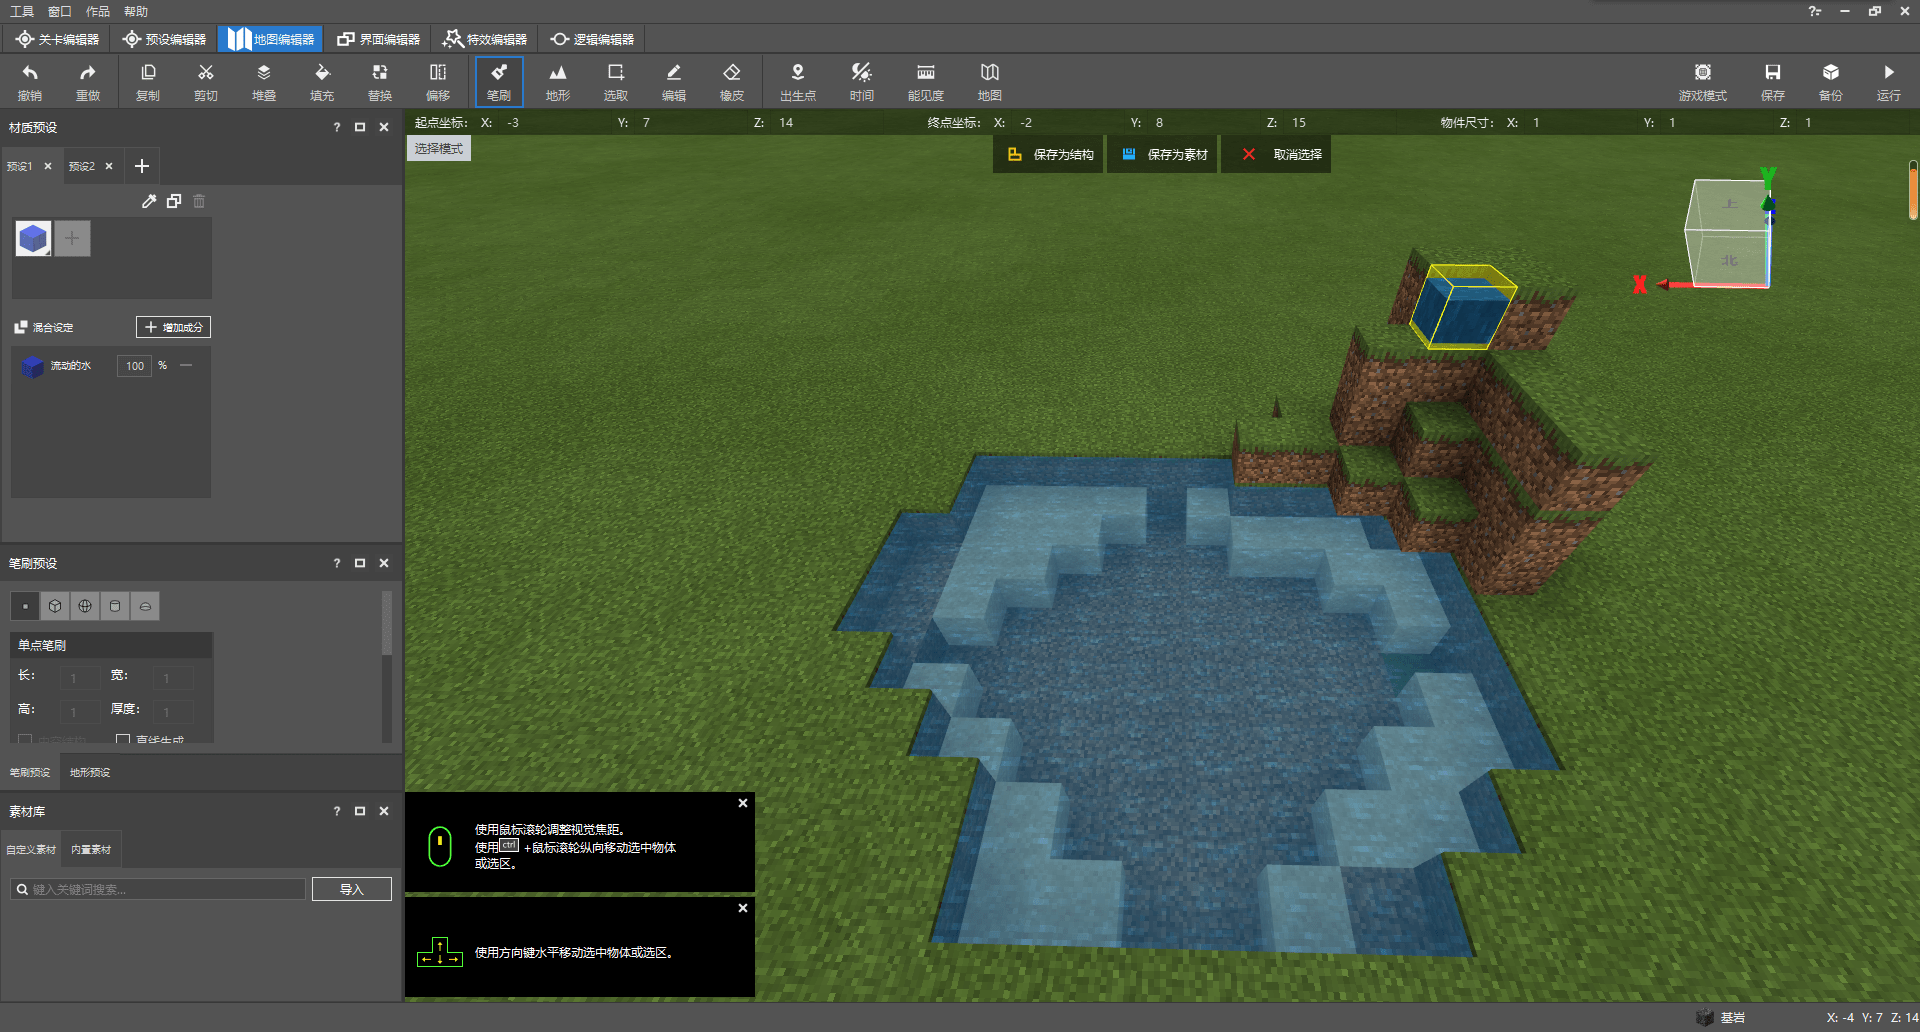Click the 撤销 (undo) toolbar icon
The image size is (1920, 1032).
click(30, 82)
